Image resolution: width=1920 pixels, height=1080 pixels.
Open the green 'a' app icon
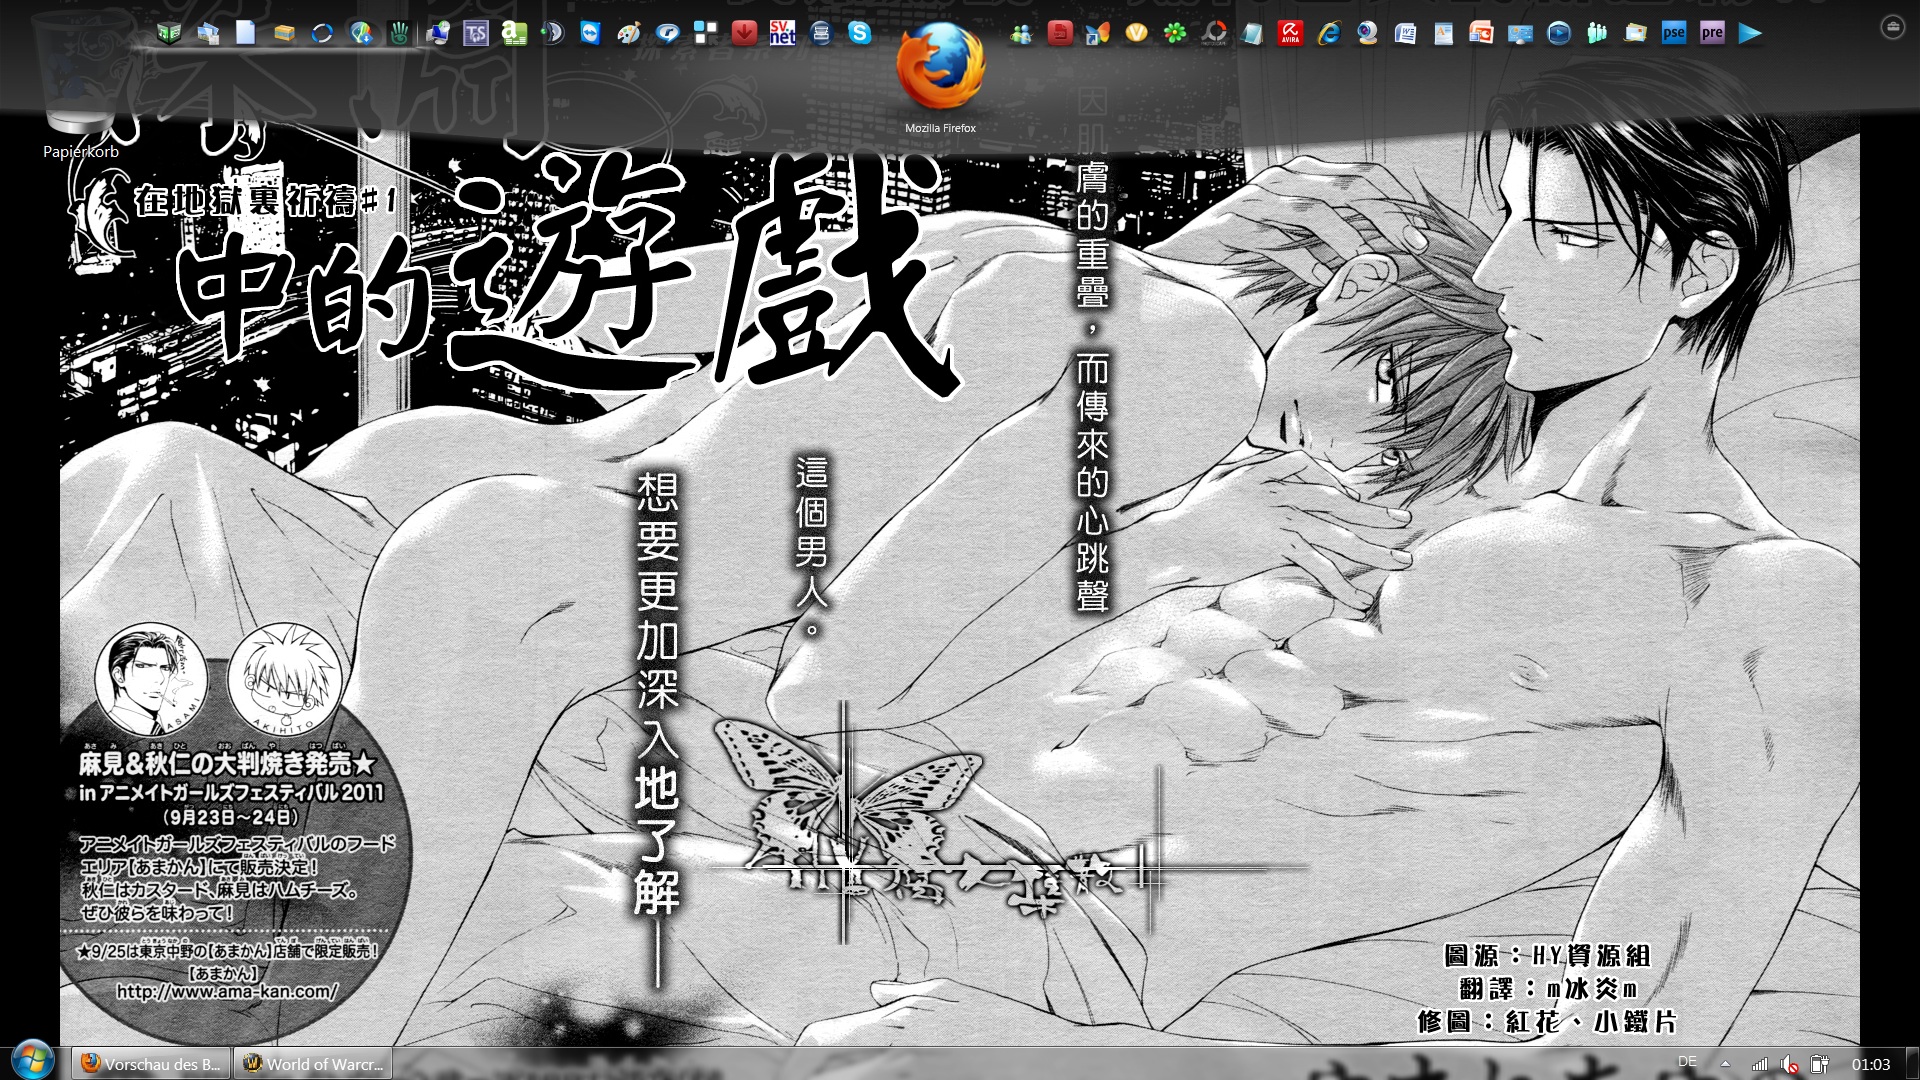click(x=514, y=33)
